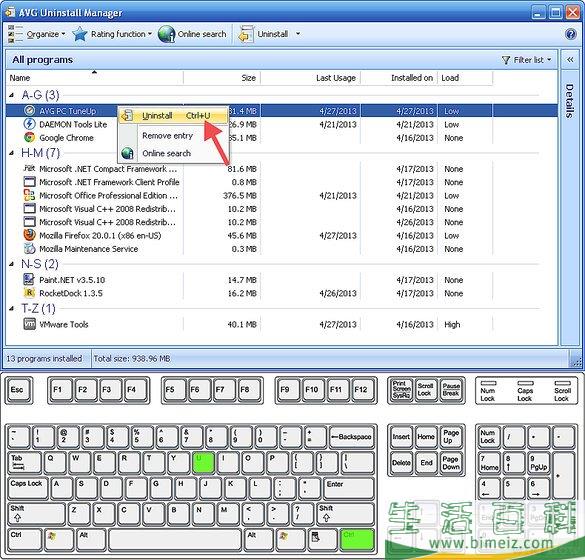Open the Uninstall dropdown arrow
This screenshot has height=560, width=585.
[298, 34]
